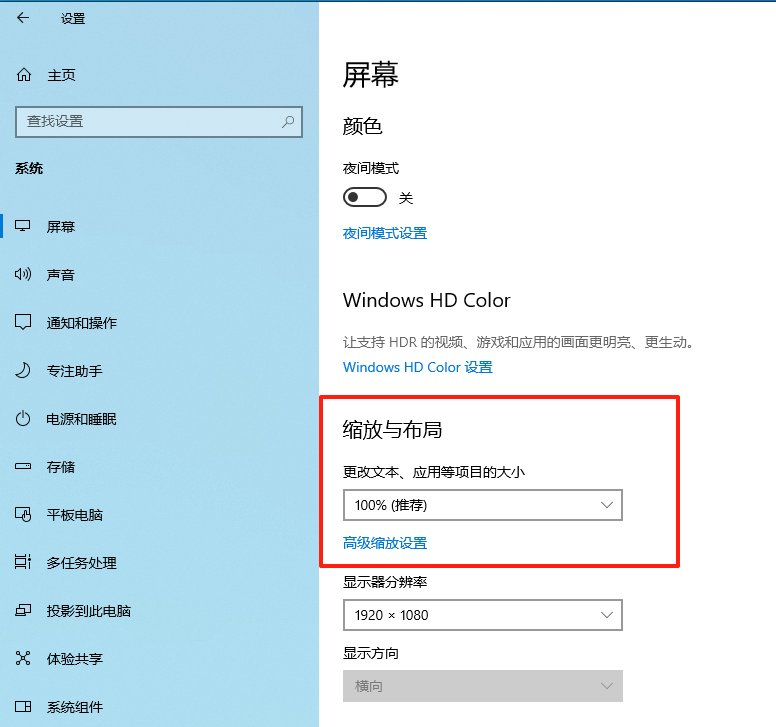Open the 高级缩放设置 link
The width and height of the screenshot is (776, 727).
pyautogui.click(x=385, y=543)
